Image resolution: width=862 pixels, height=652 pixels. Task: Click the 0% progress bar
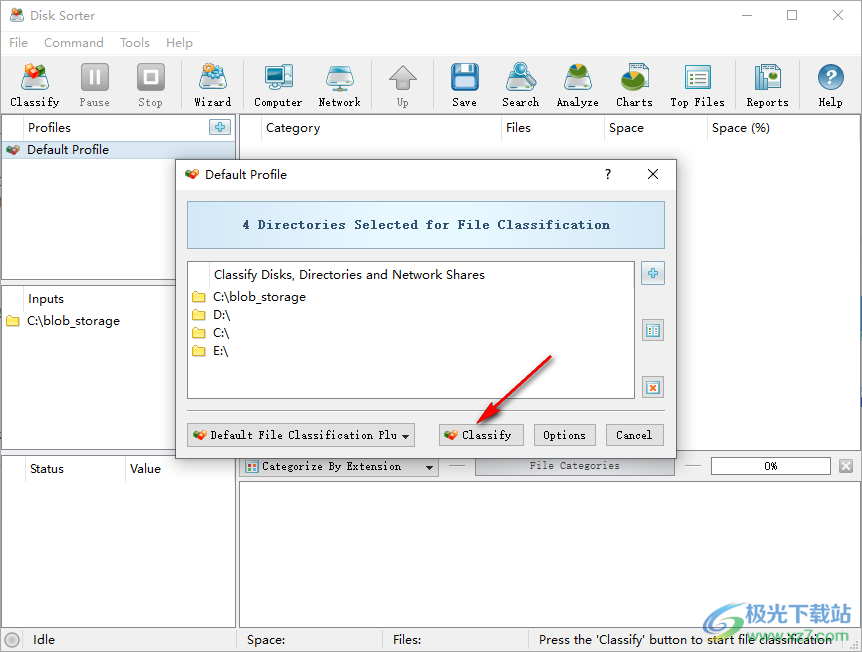(x=770, y=466)
